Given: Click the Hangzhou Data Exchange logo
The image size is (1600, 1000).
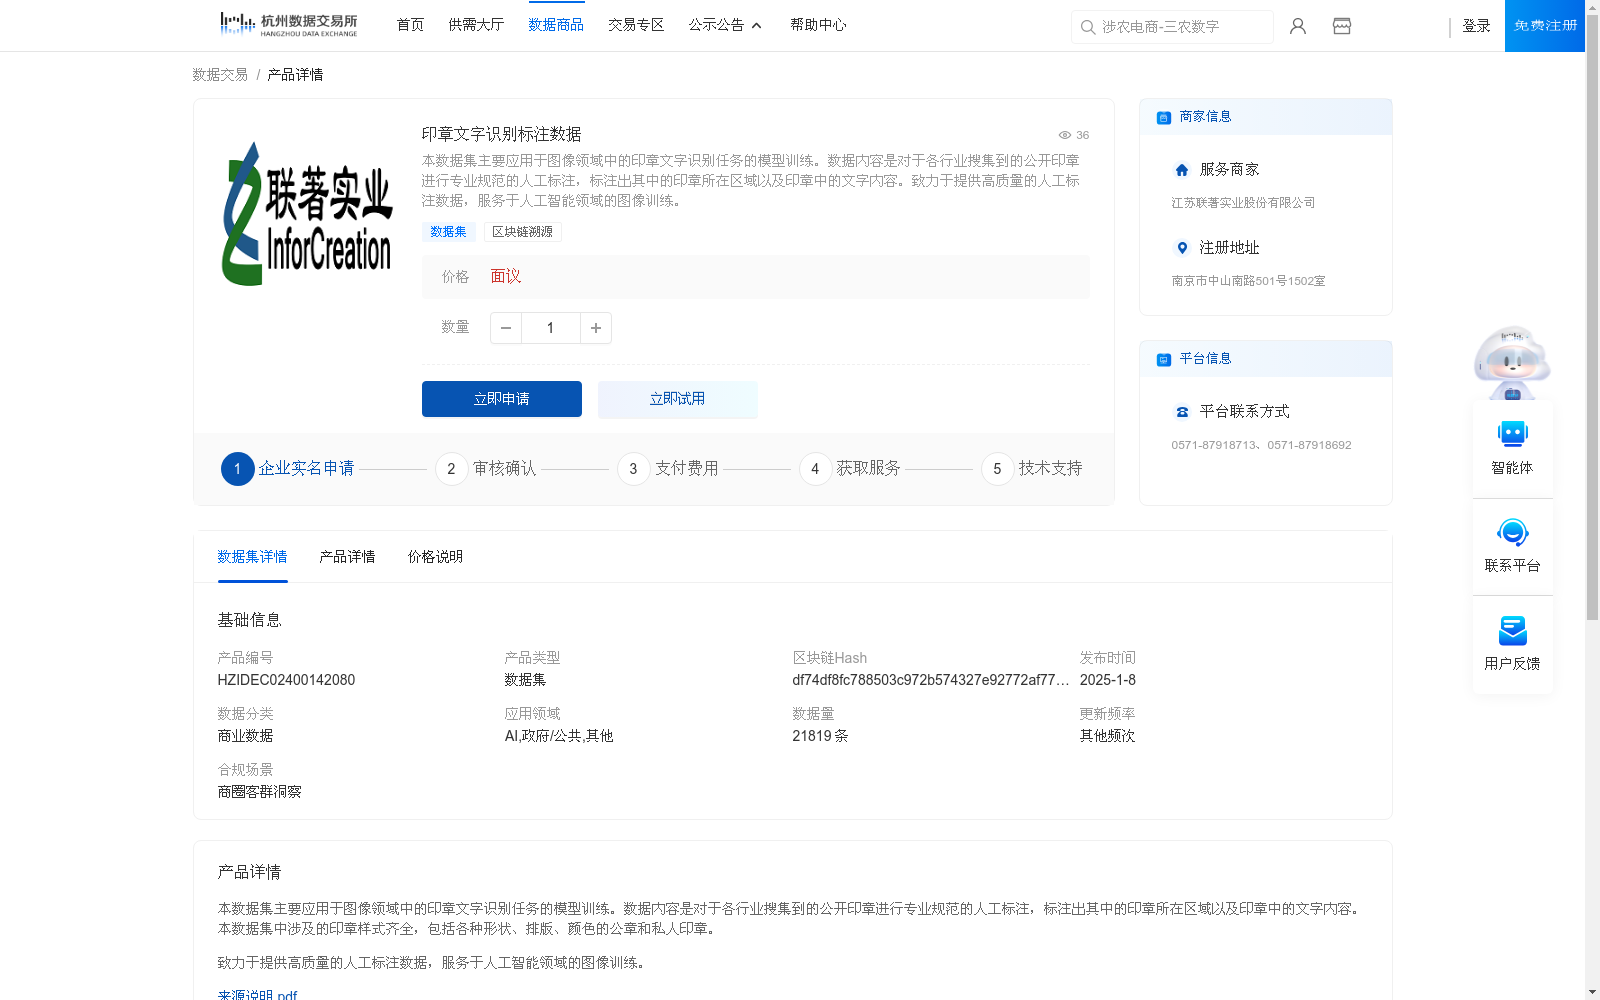Looking at the screenshot, I should tap(288, 24).
